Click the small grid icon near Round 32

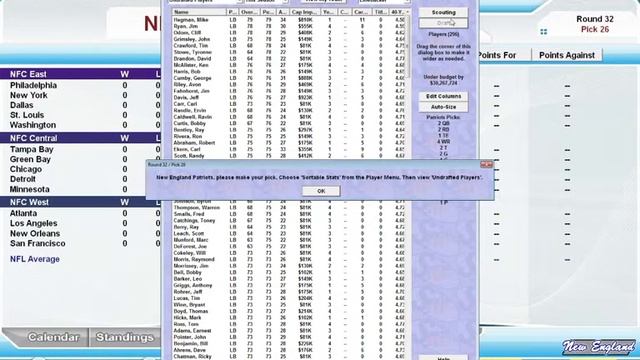543,32
